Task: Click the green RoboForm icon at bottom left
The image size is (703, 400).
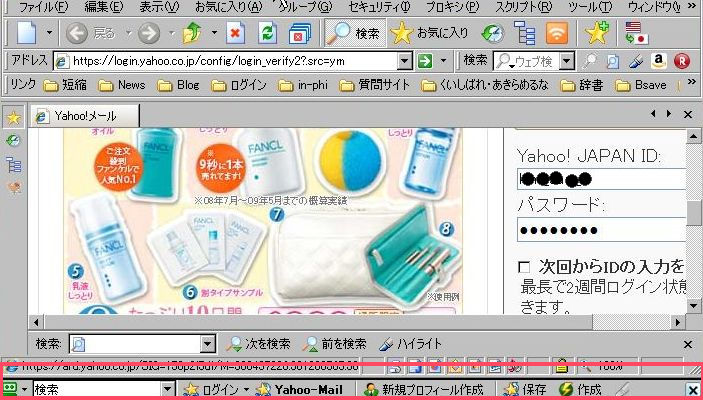Action: coord(10,389)
